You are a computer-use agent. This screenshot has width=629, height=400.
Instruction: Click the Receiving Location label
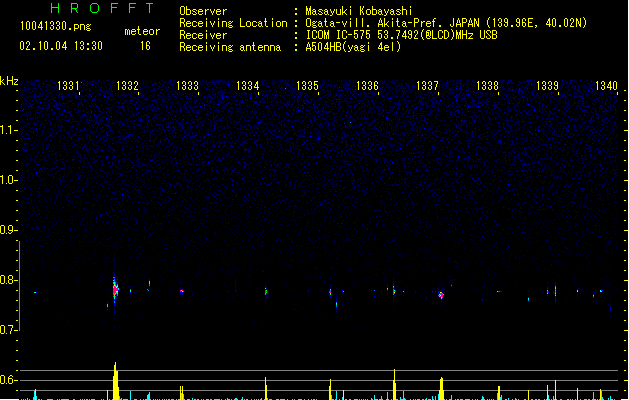(x=233, y=23)
